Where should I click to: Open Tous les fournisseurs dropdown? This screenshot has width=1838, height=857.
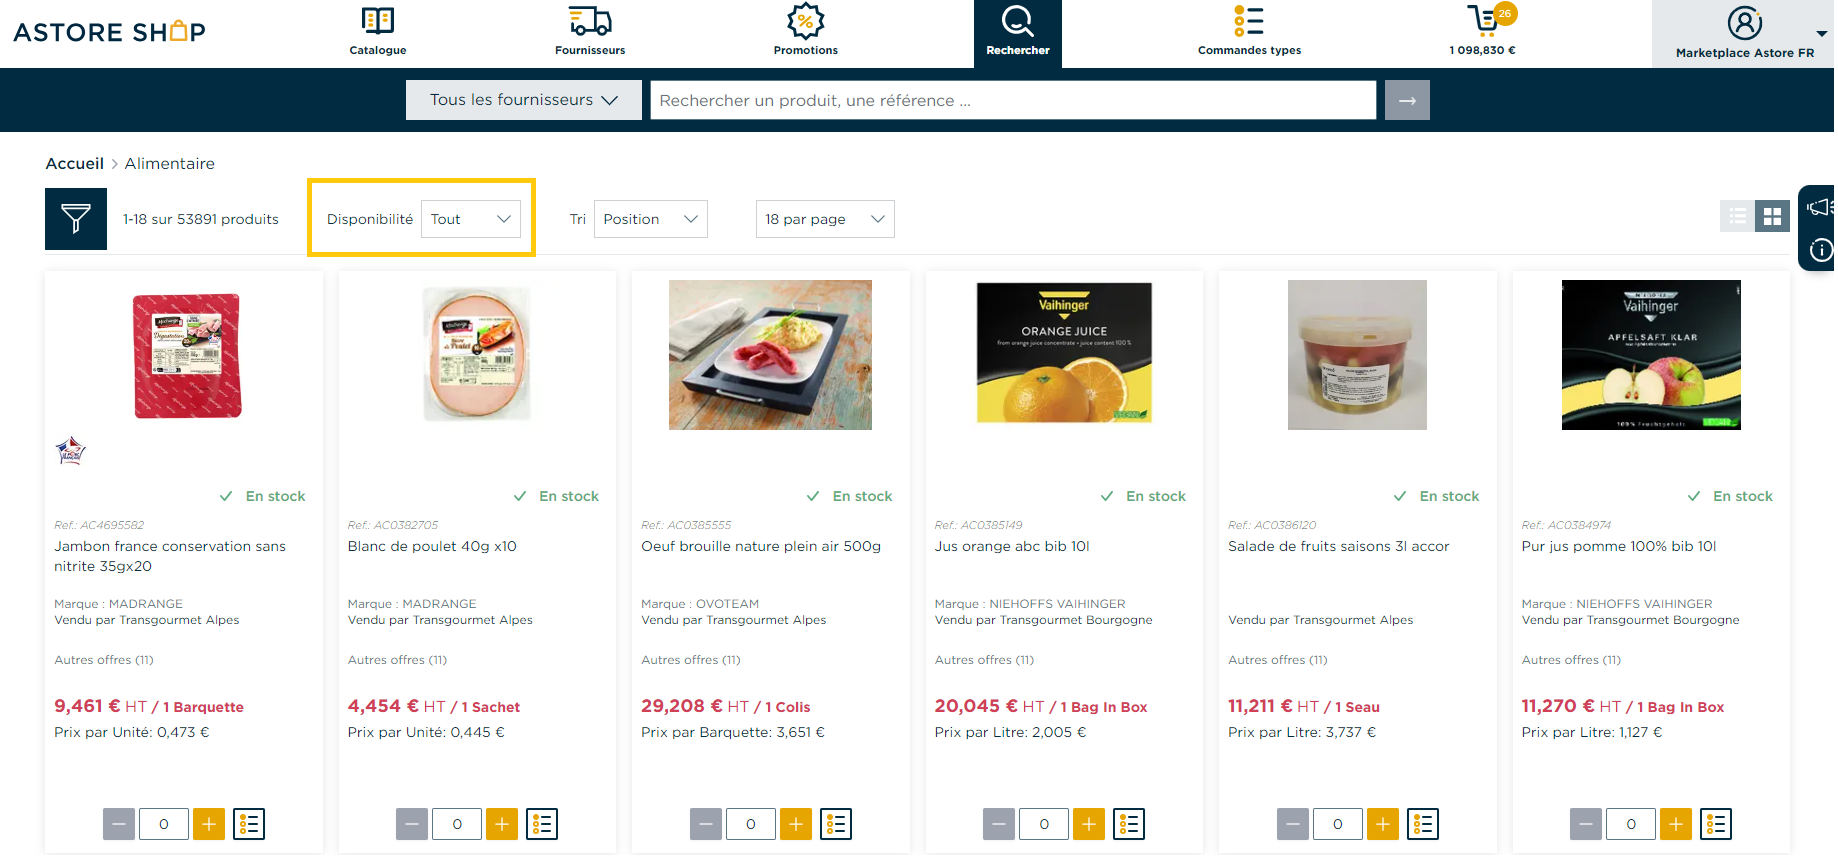pos(524,100)
